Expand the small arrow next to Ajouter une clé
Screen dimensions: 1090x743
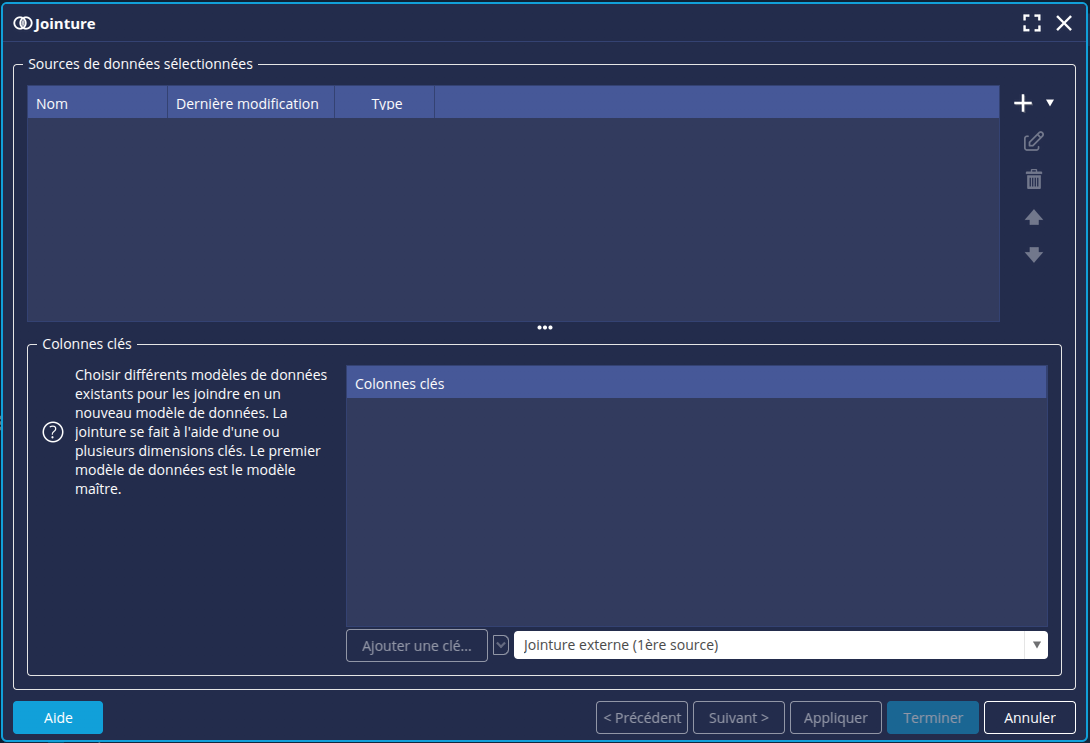[501, 645]
